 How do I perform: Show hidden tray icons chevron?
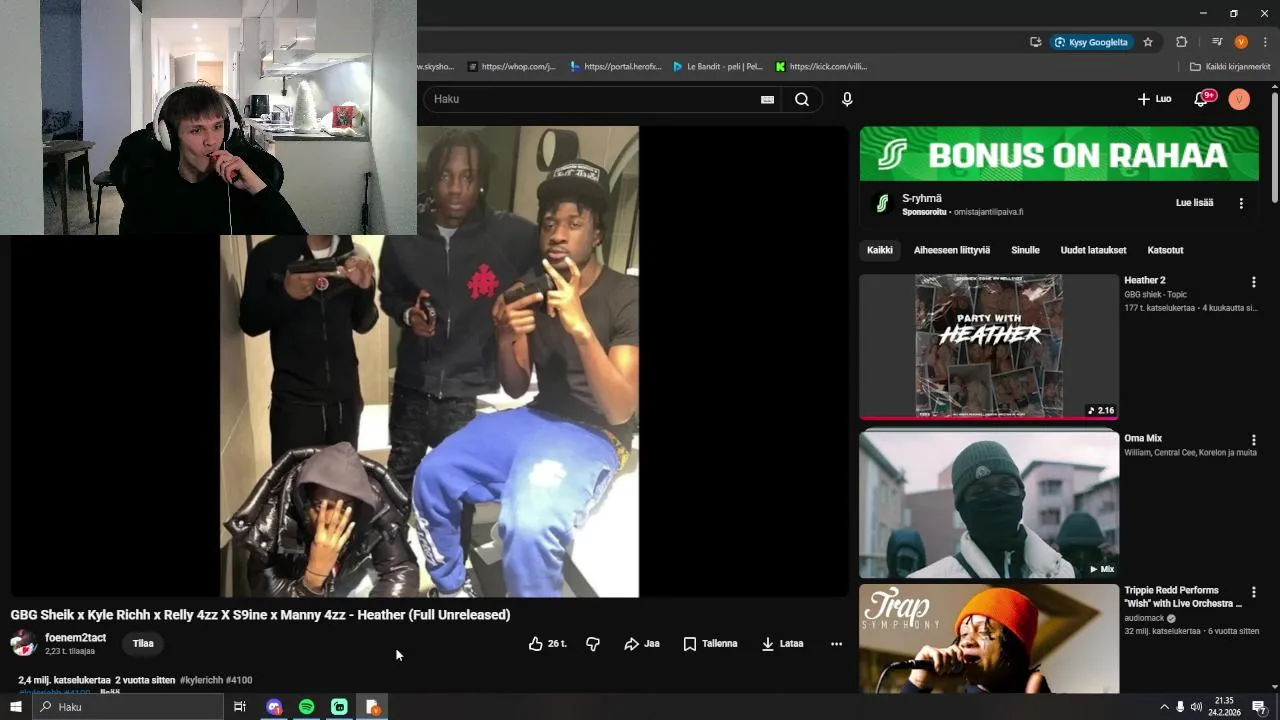click(1164, 707)
